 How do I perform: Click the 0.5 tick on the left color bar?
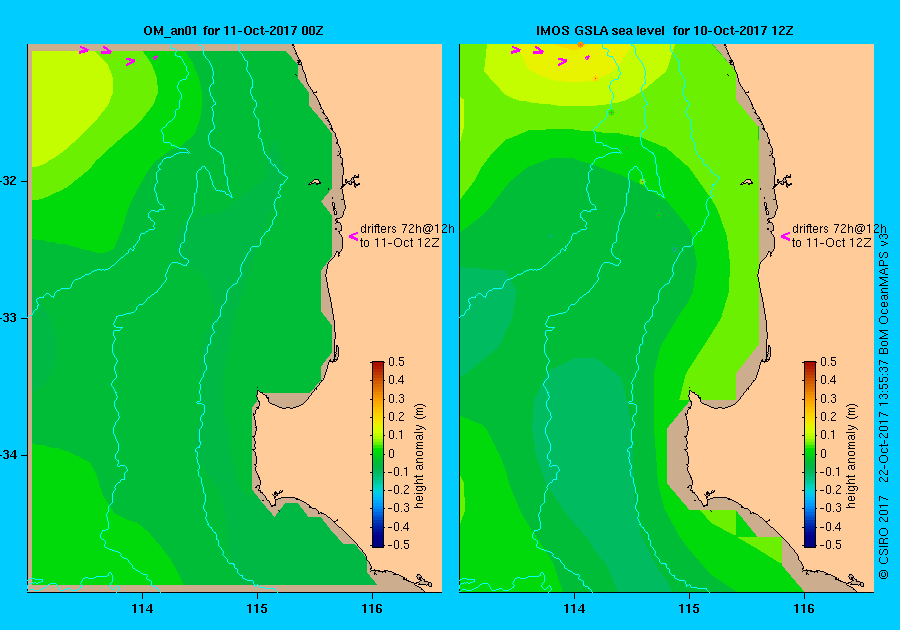[x=396, y=362]
